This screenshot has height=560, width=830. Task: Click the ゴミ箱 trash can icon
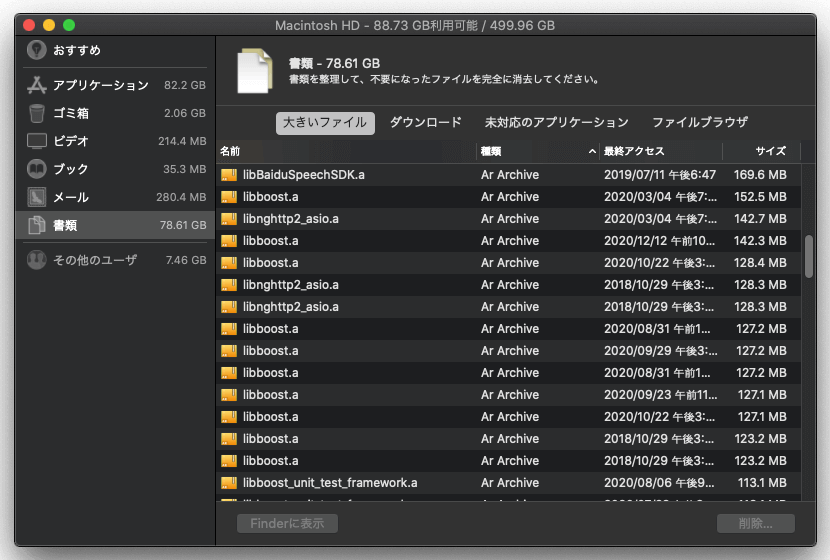coord(37,113)
